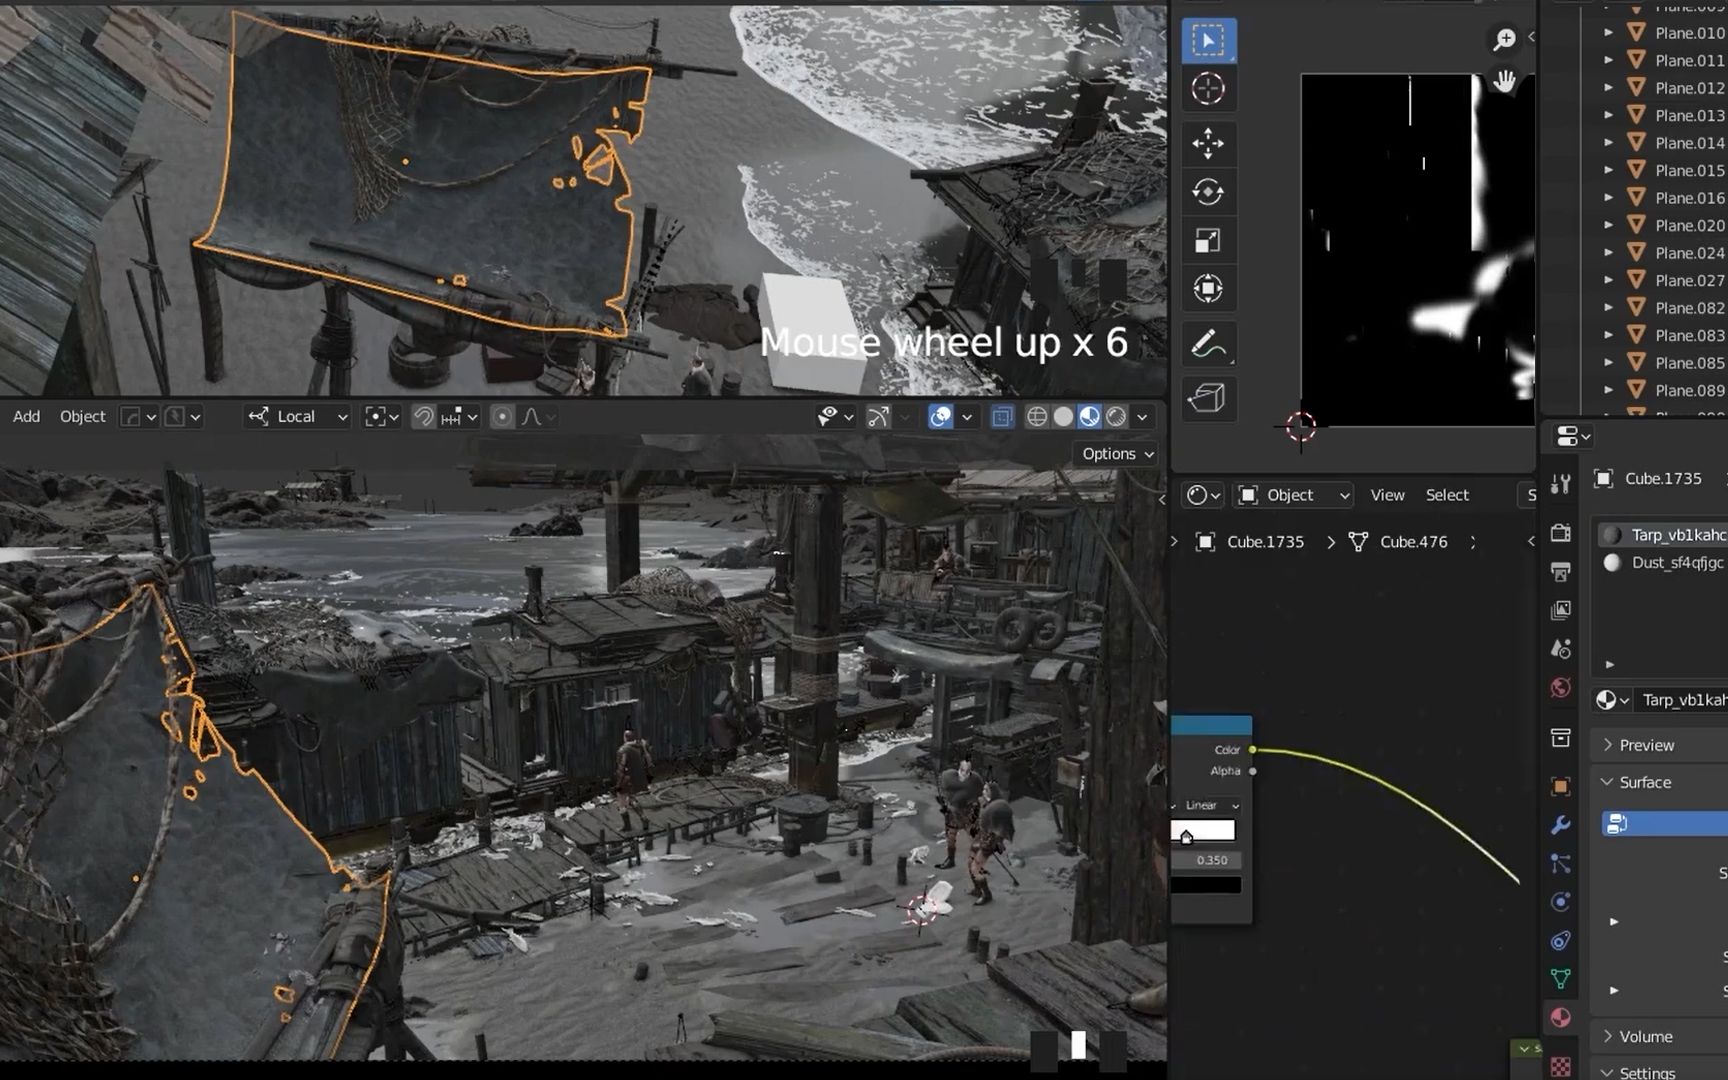Open the viewport Options dropdown

click(x=1117, y=454)
